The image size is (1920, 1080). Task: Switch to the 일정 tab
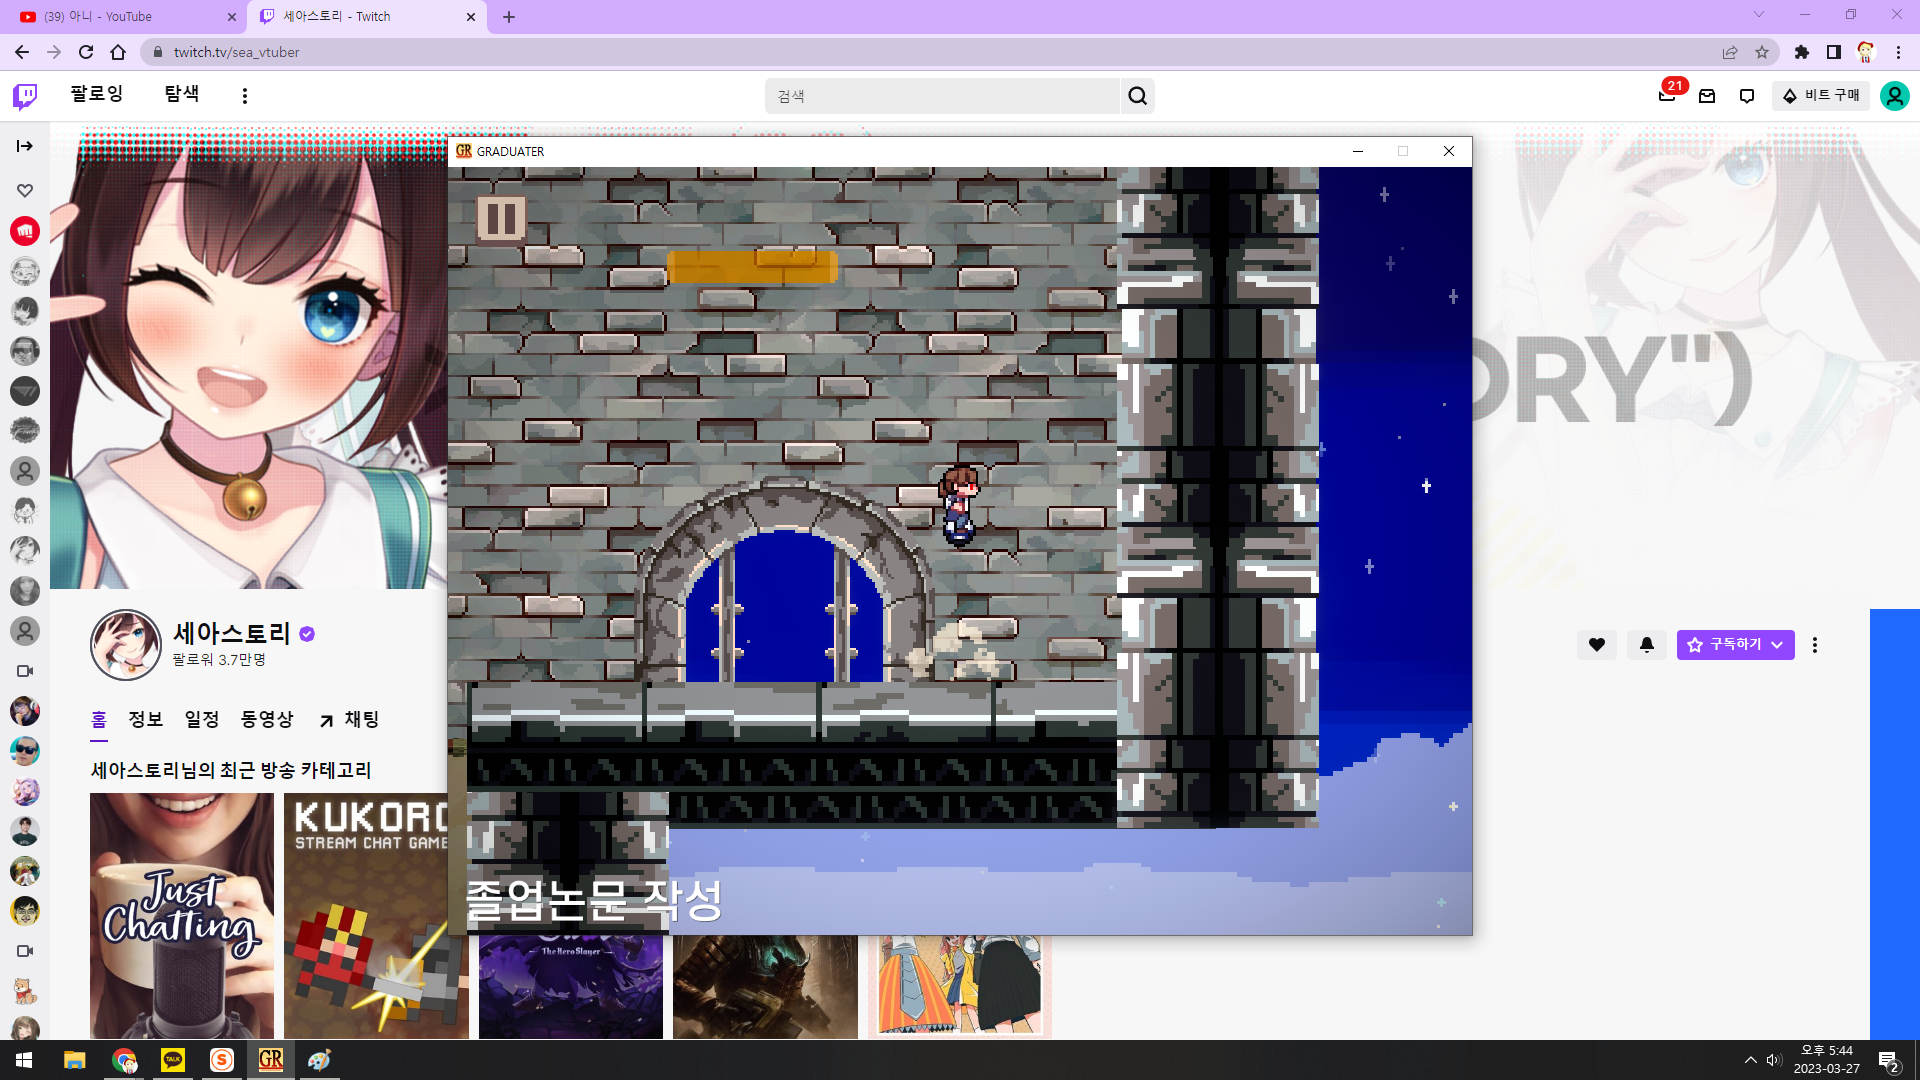tap(201, 720)
